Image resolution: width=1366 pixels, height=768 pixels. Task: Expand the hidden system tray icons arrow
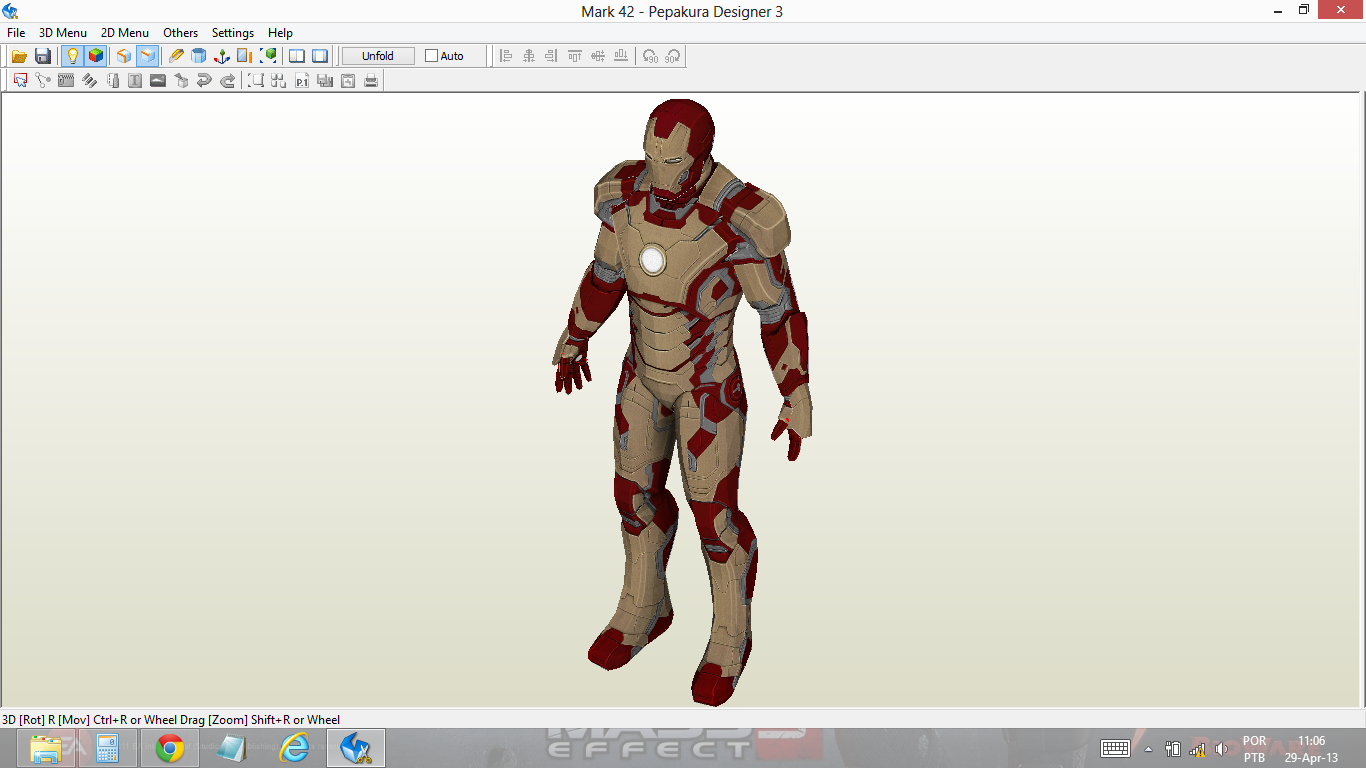click(x=1148, y=749)
